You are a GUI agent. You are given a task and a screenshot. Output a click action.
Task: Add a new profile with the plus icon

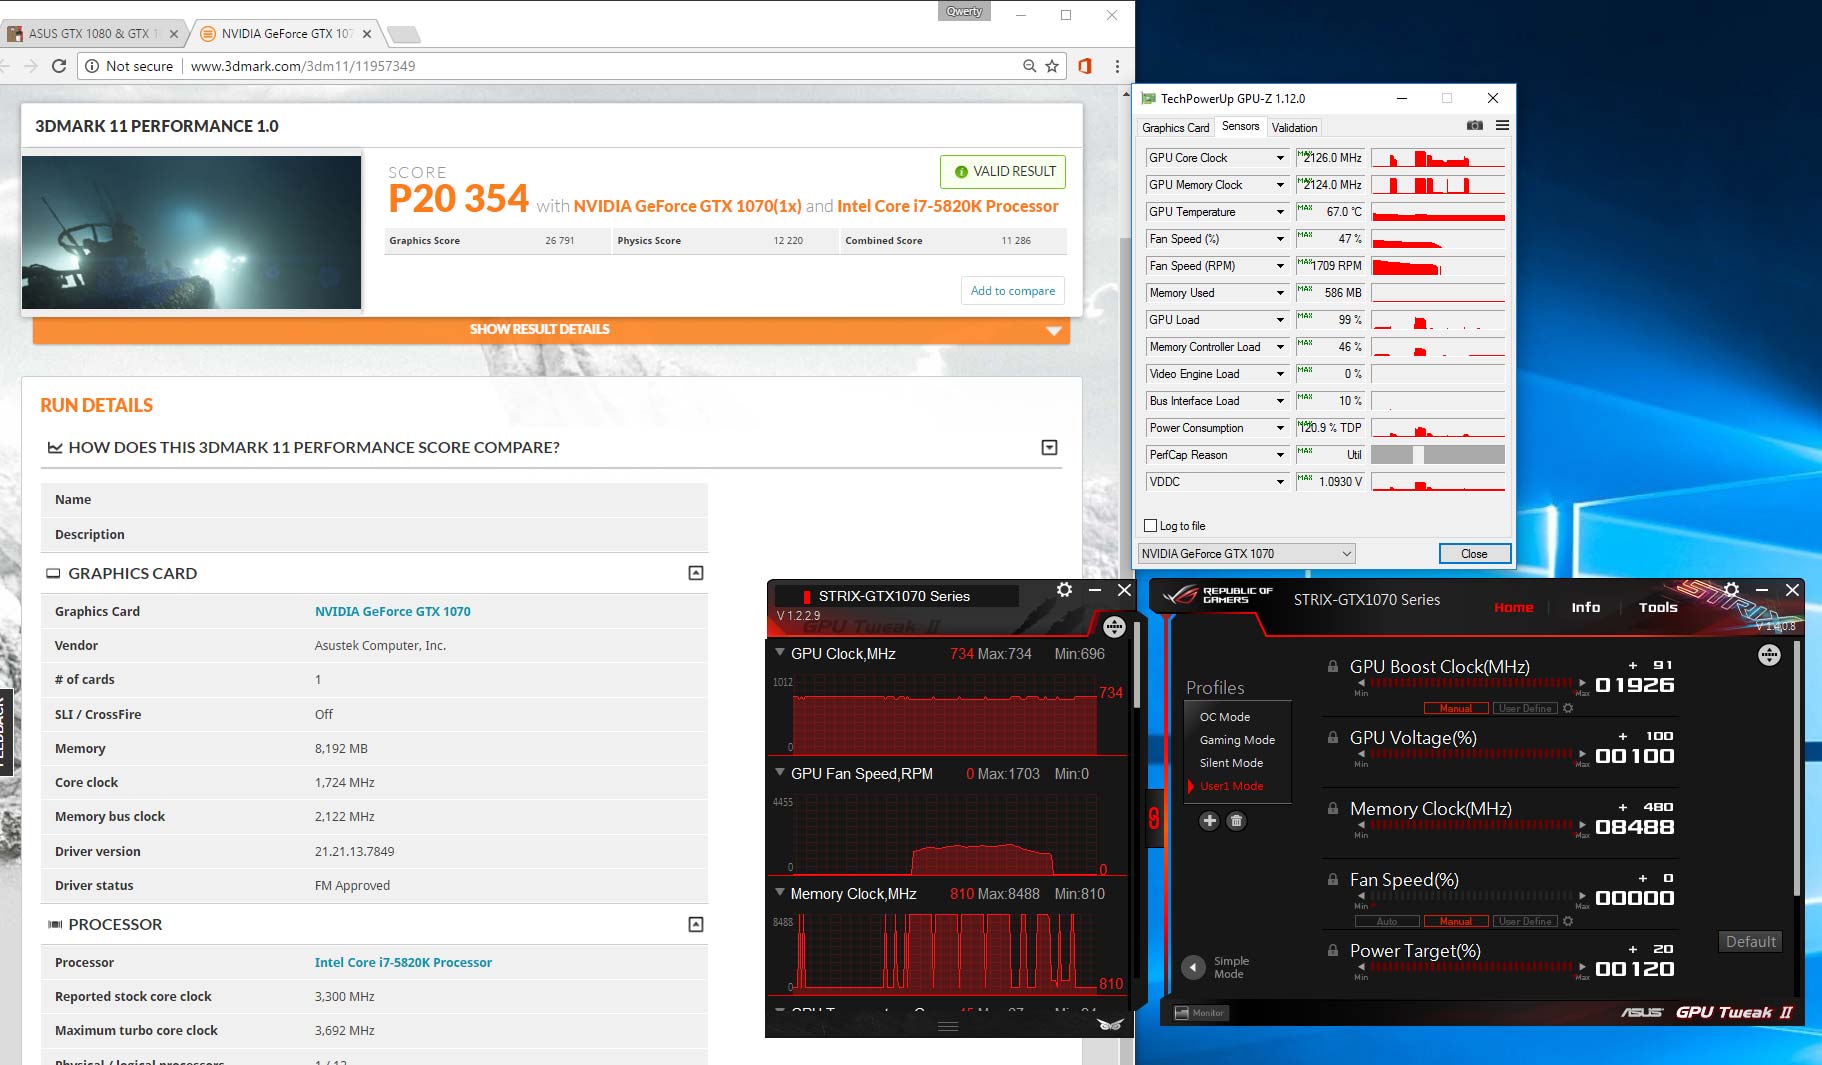tap(1209, 821)
